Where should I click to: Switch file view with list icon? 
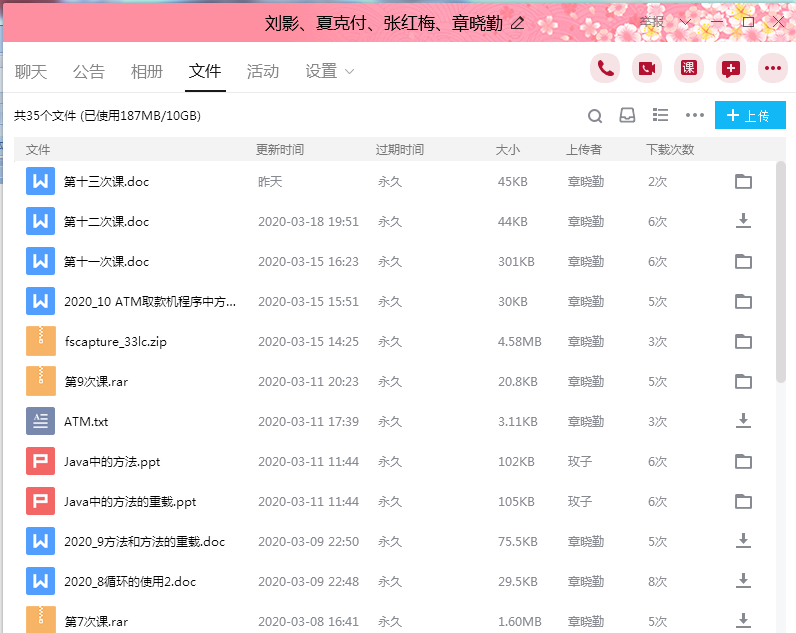(660, 116)
